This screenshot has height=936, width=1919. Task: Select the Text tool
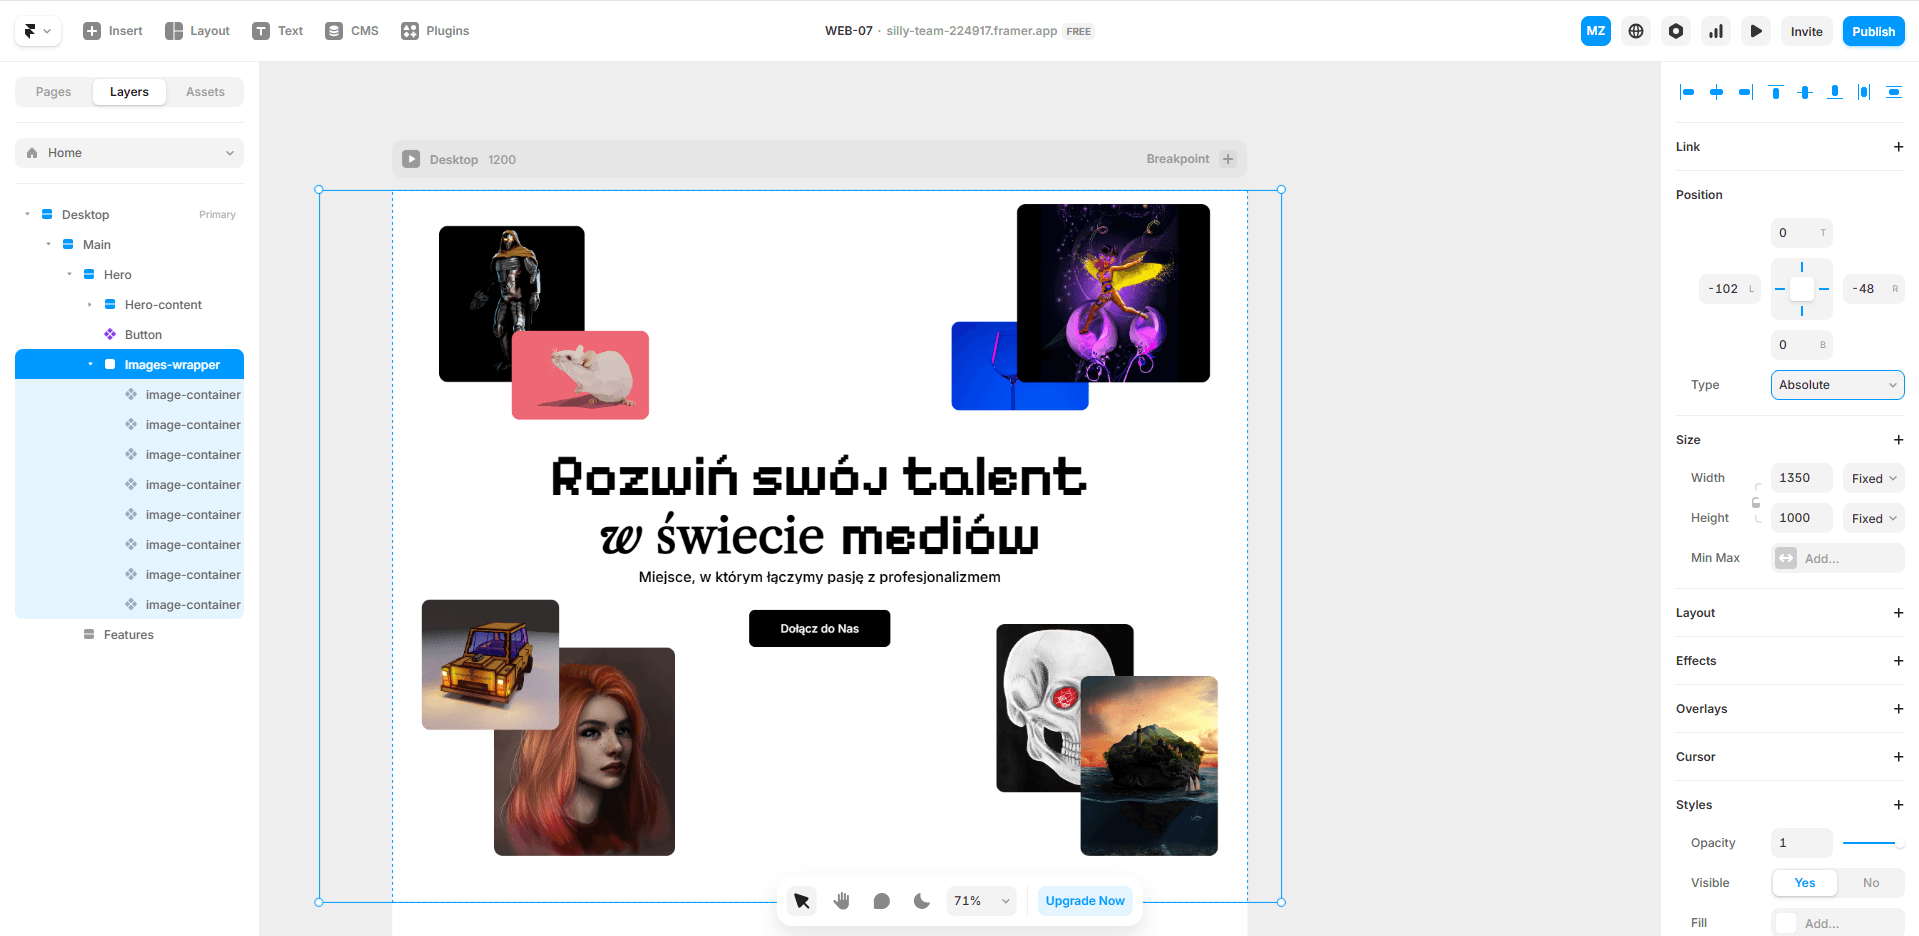point(278,31)
